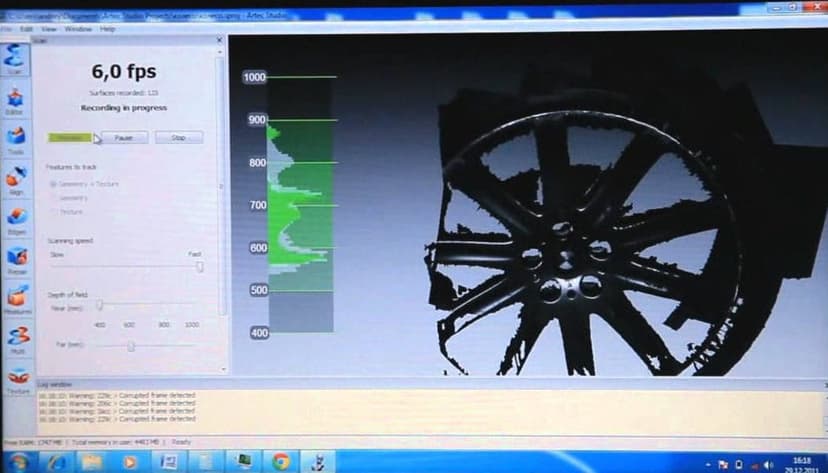Open Windows Media Player from taskbar
Viewport: 828px width, 473px height.
coord(130,462)
